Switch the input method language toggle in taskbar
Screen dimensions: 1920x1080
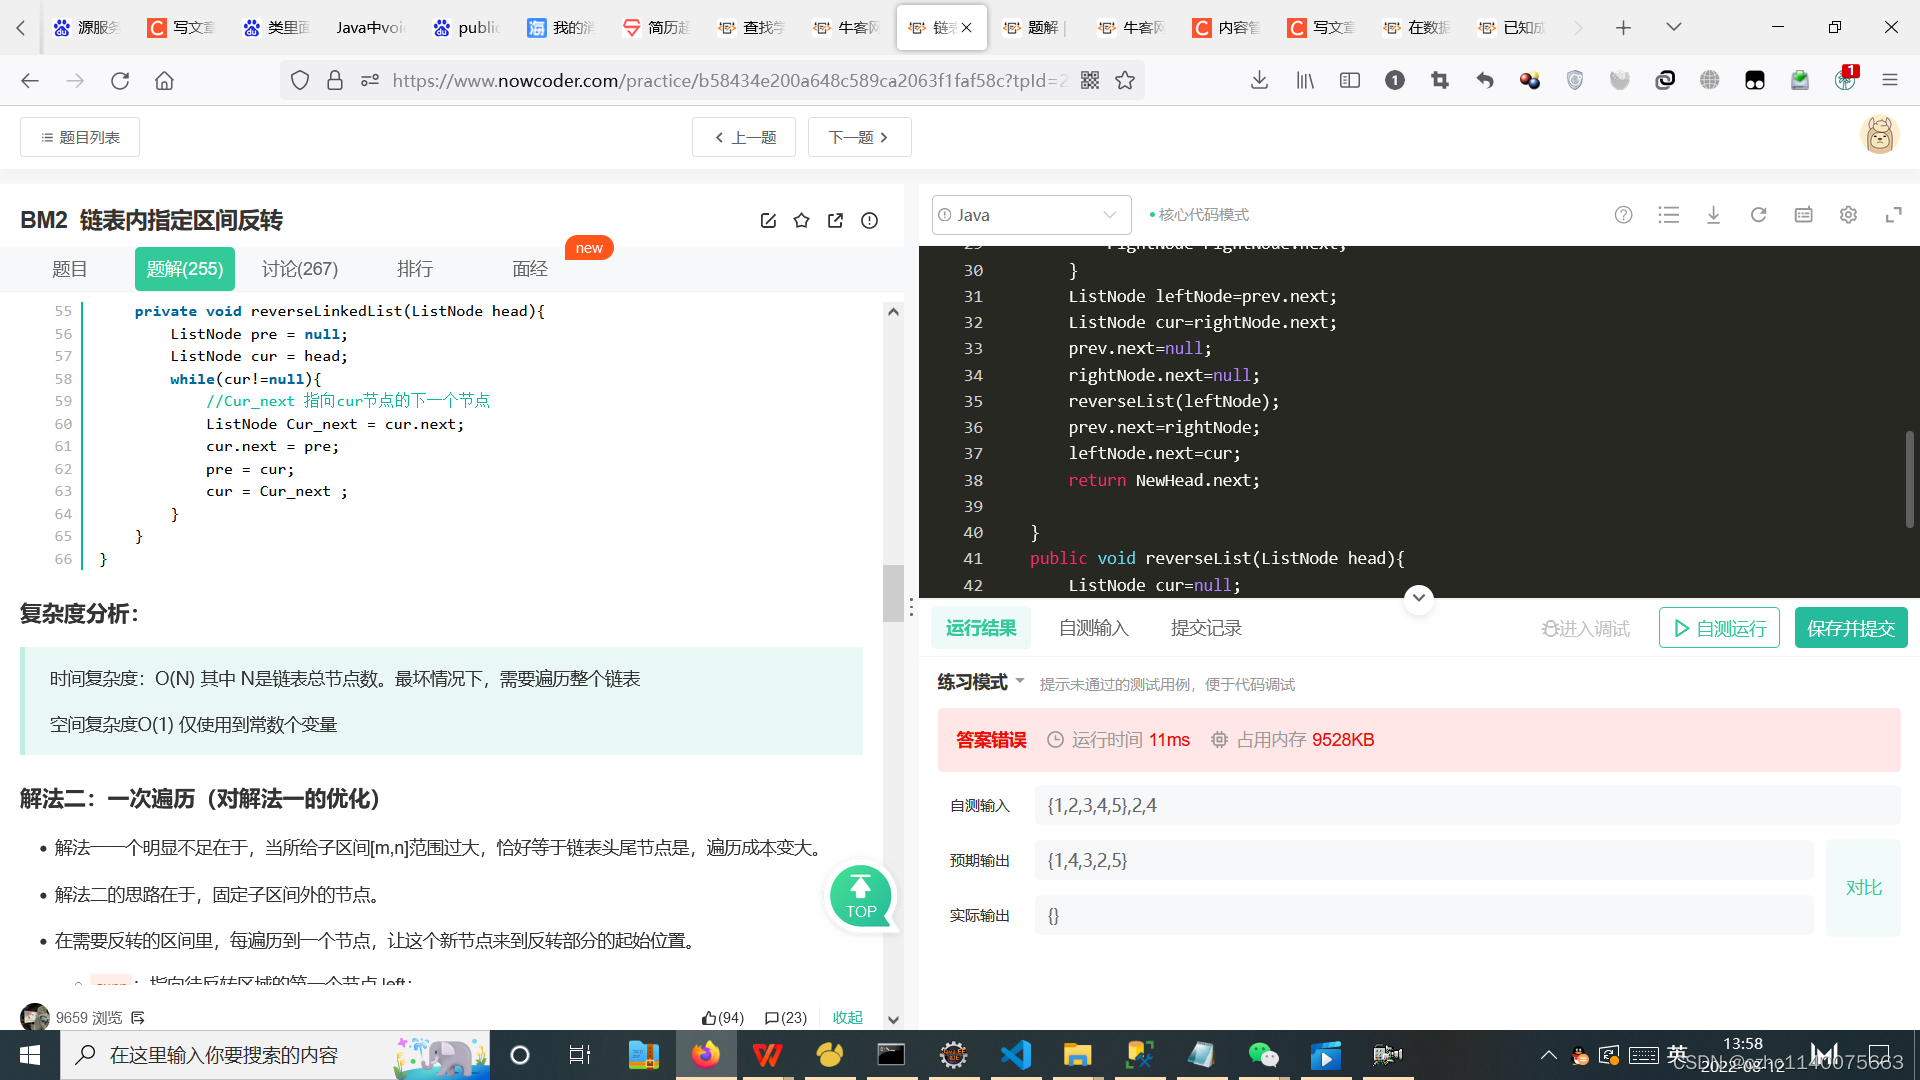pyautogui.click(x=1678, y=1054)
